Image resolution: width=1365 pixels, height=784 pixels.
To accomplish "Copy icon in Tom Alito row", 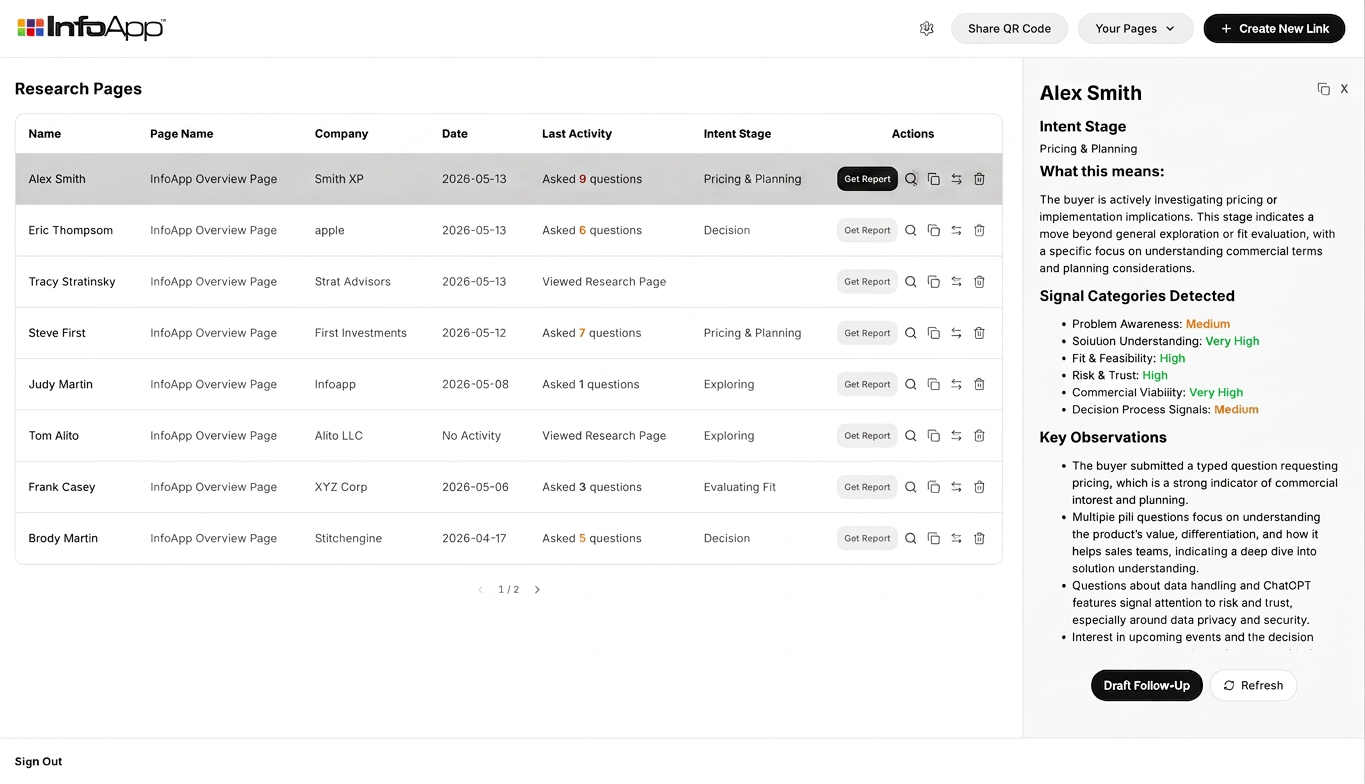I will pos(933,436).
